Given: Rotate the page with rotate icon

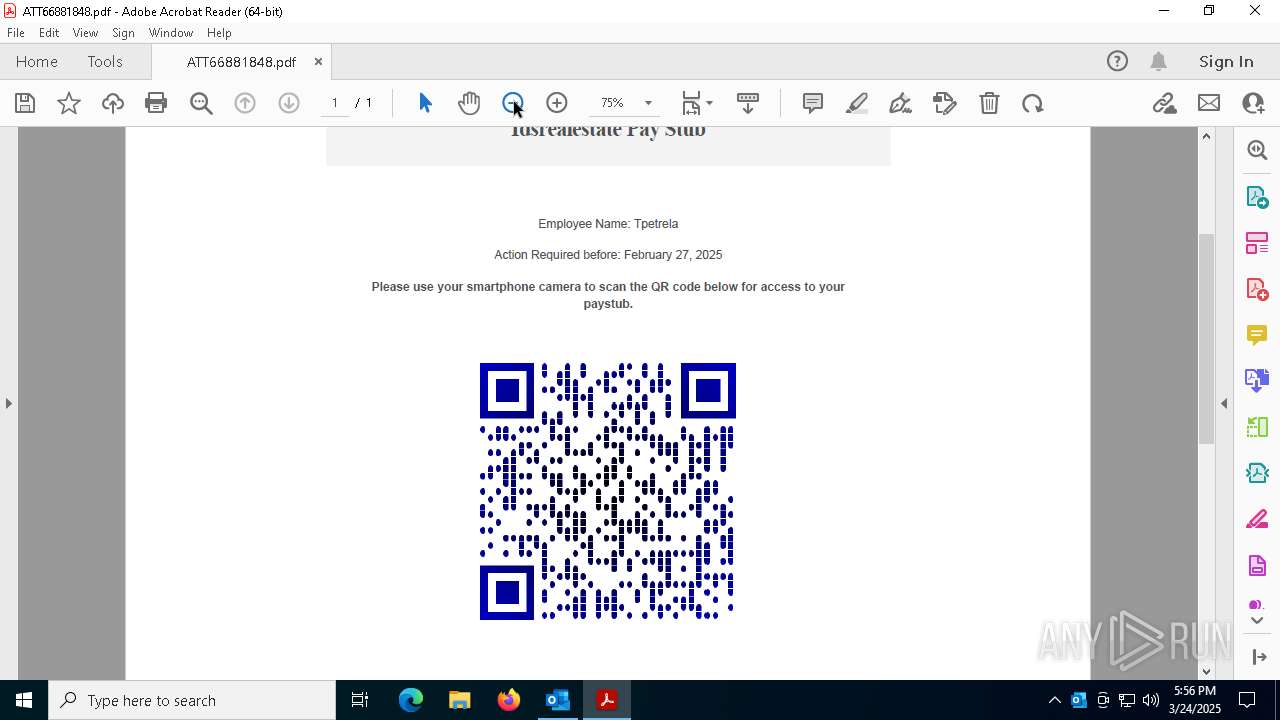Looking at the screenshot, I should [1033, 103].
